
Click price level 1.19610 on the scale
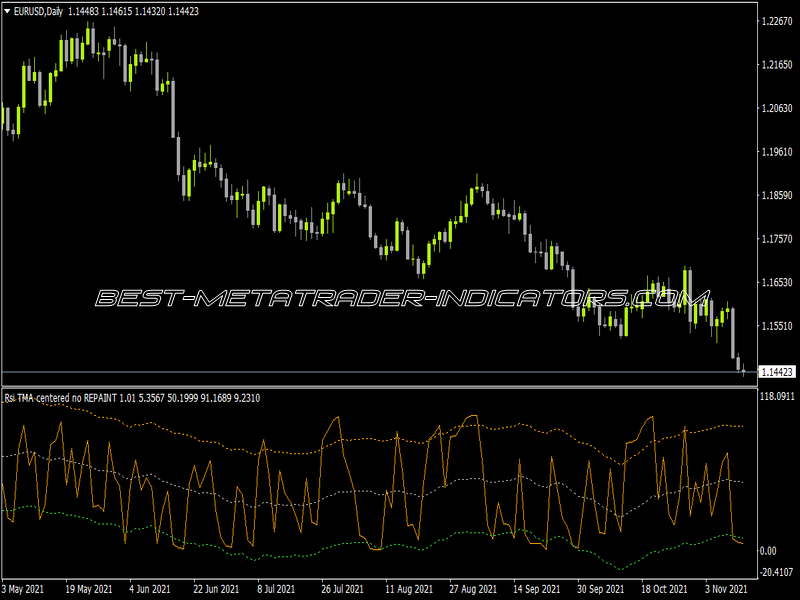coord(777,152)
